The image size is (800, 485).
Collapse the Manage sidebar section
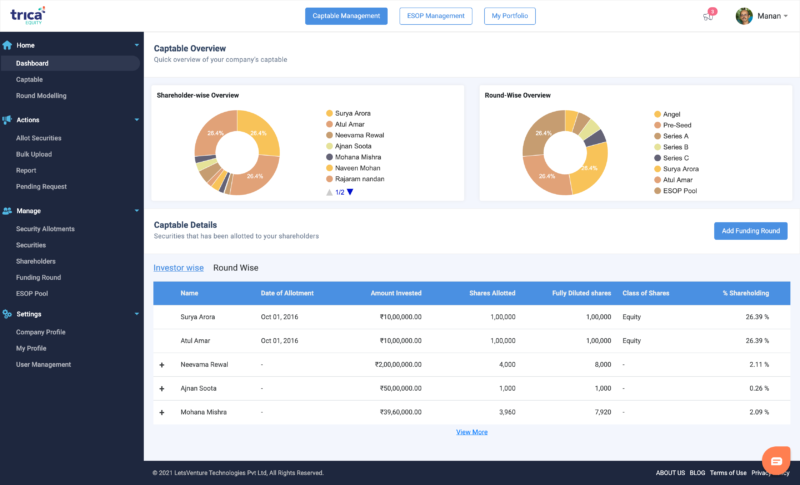(x=136, y=211)
